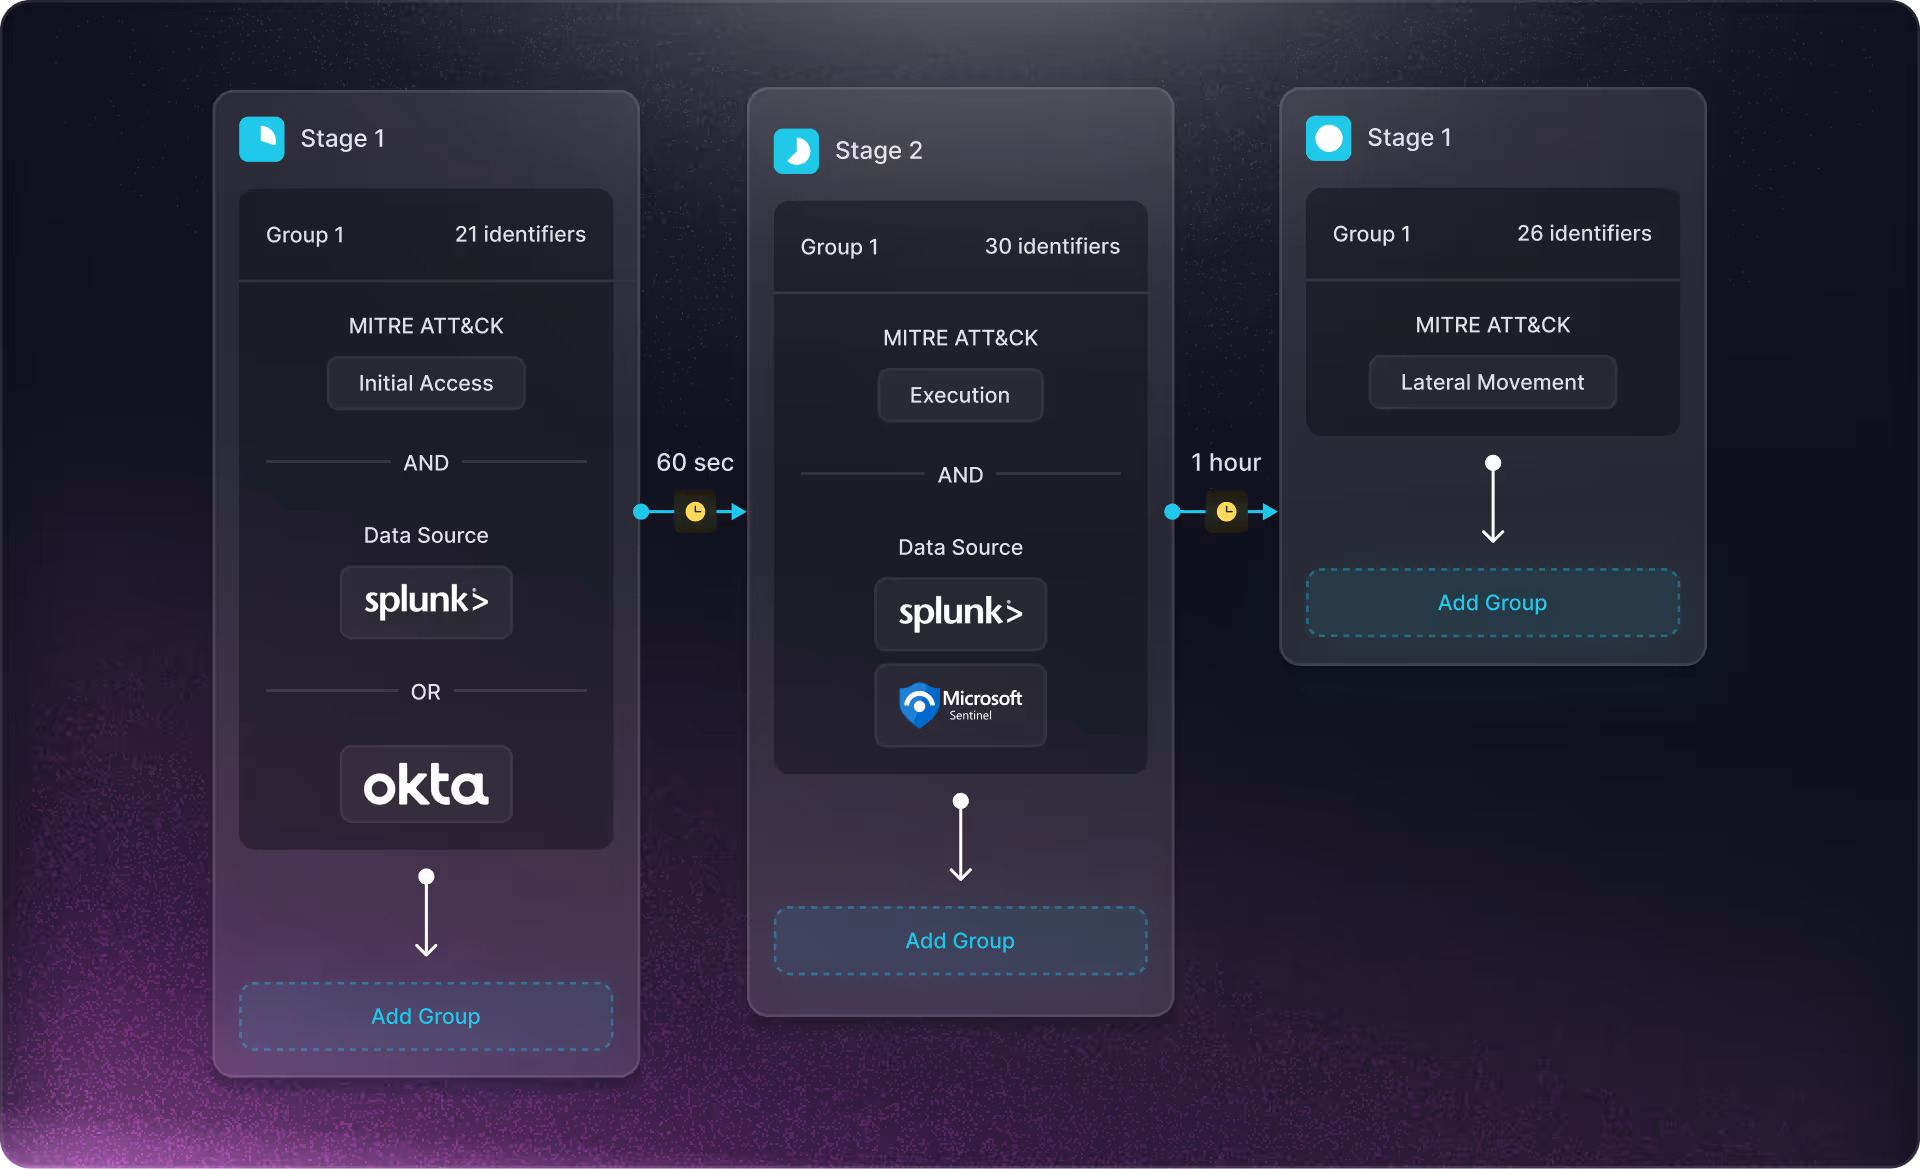This screenshot has width=1920, height=1169.
Task: Add Group under Stage 2 panel
Action: [x=960, y=941]
